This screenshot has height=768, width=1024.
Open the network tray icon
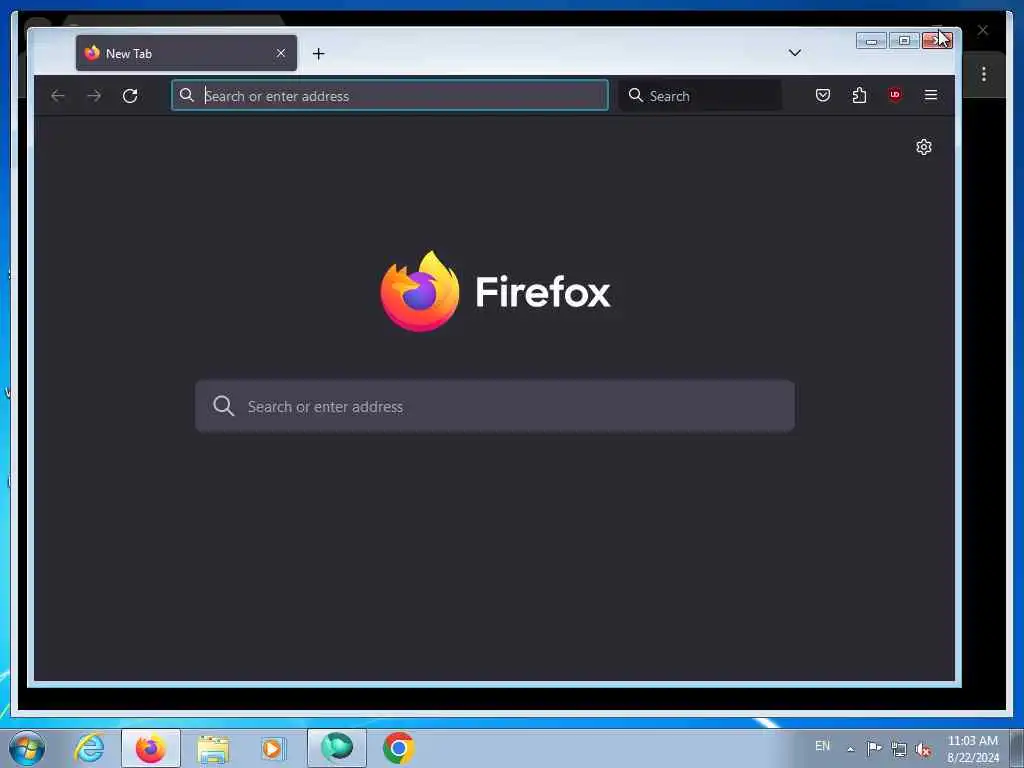pyautogui.click(x=899, y=749)
